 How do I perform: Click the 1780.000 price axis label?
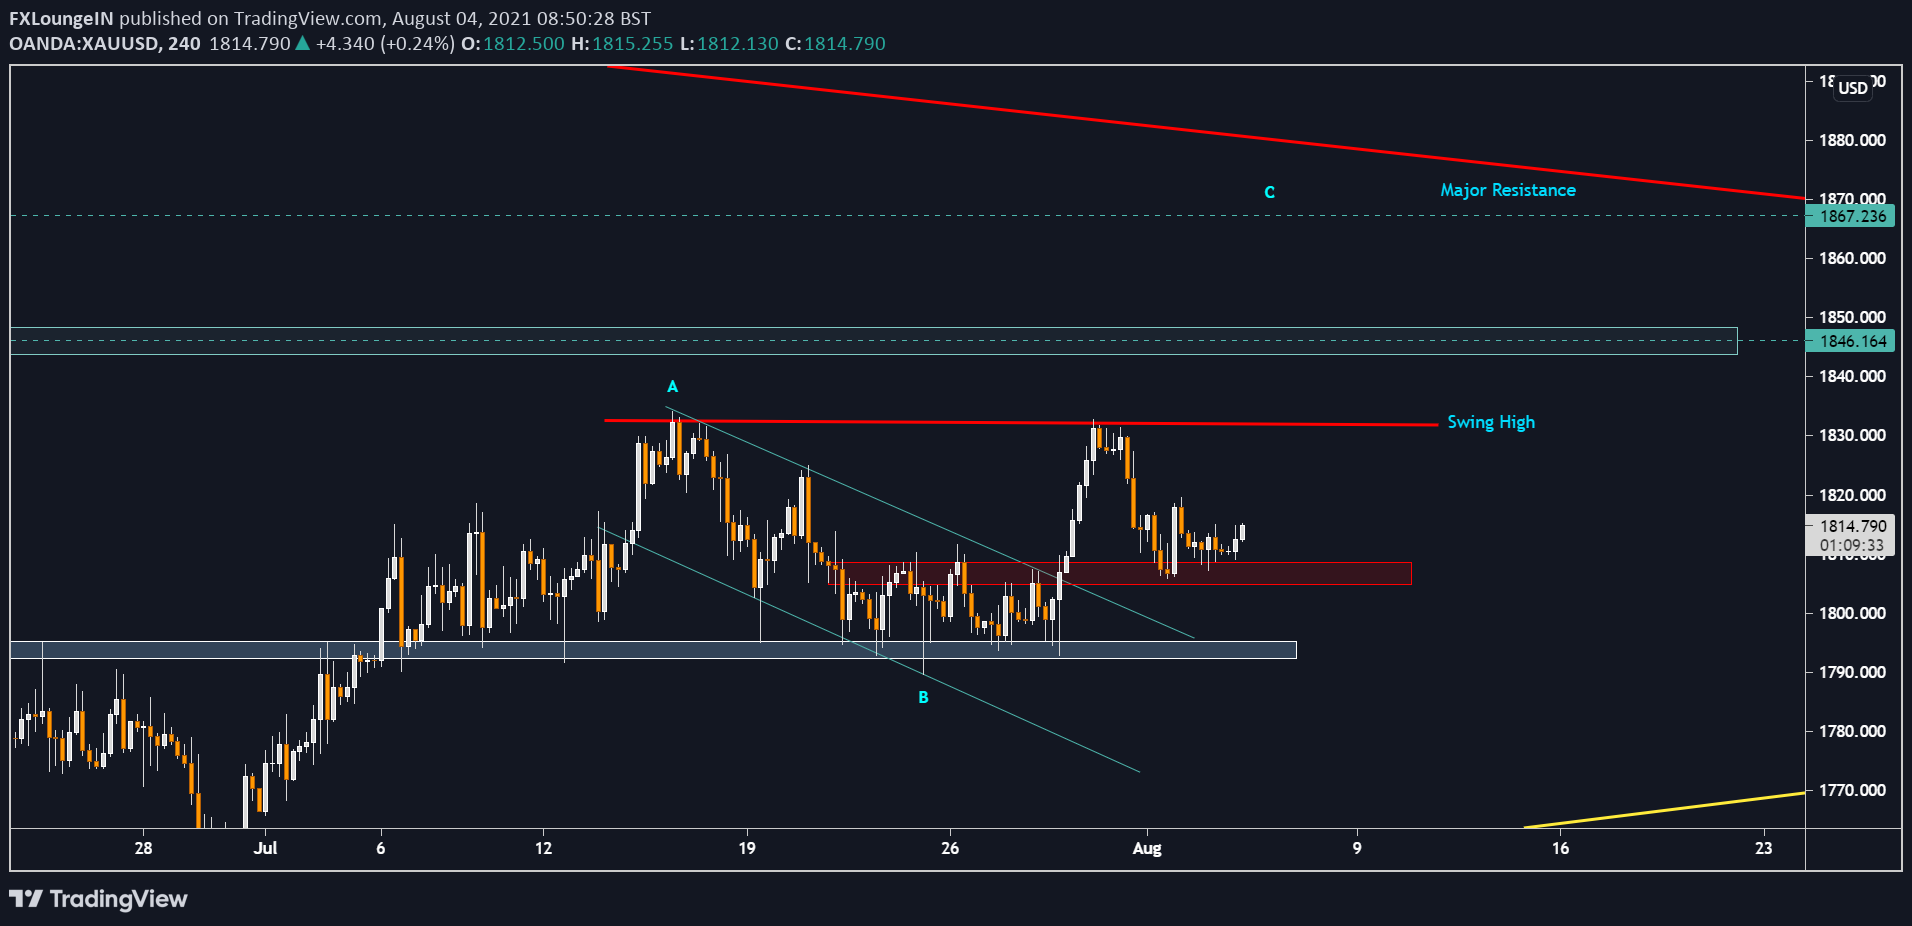tap(1853, 731)
